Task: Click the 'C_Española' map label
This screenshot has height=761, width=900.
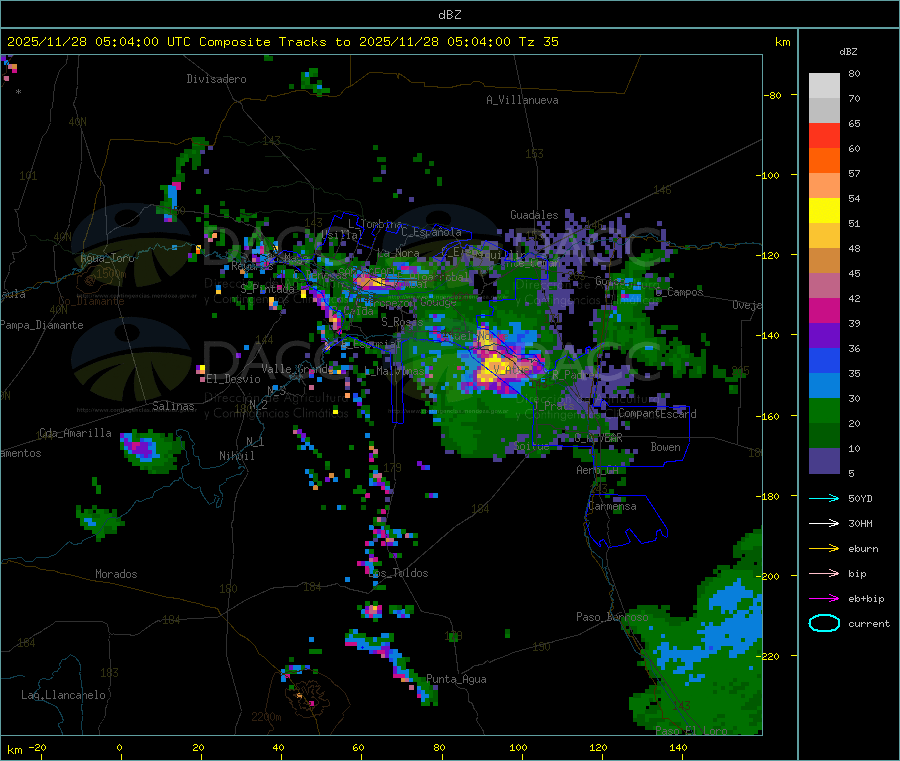Action: pos(431,232)
